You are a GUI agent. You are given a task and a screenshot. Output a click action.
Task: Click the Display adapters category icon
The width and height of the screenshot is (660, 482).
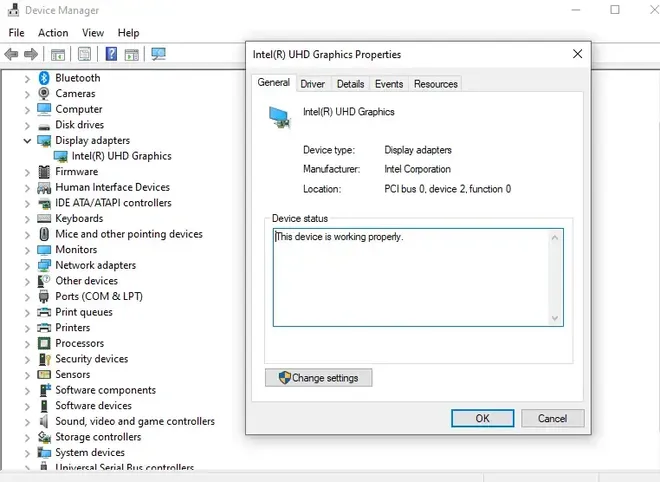coord(44,141)
